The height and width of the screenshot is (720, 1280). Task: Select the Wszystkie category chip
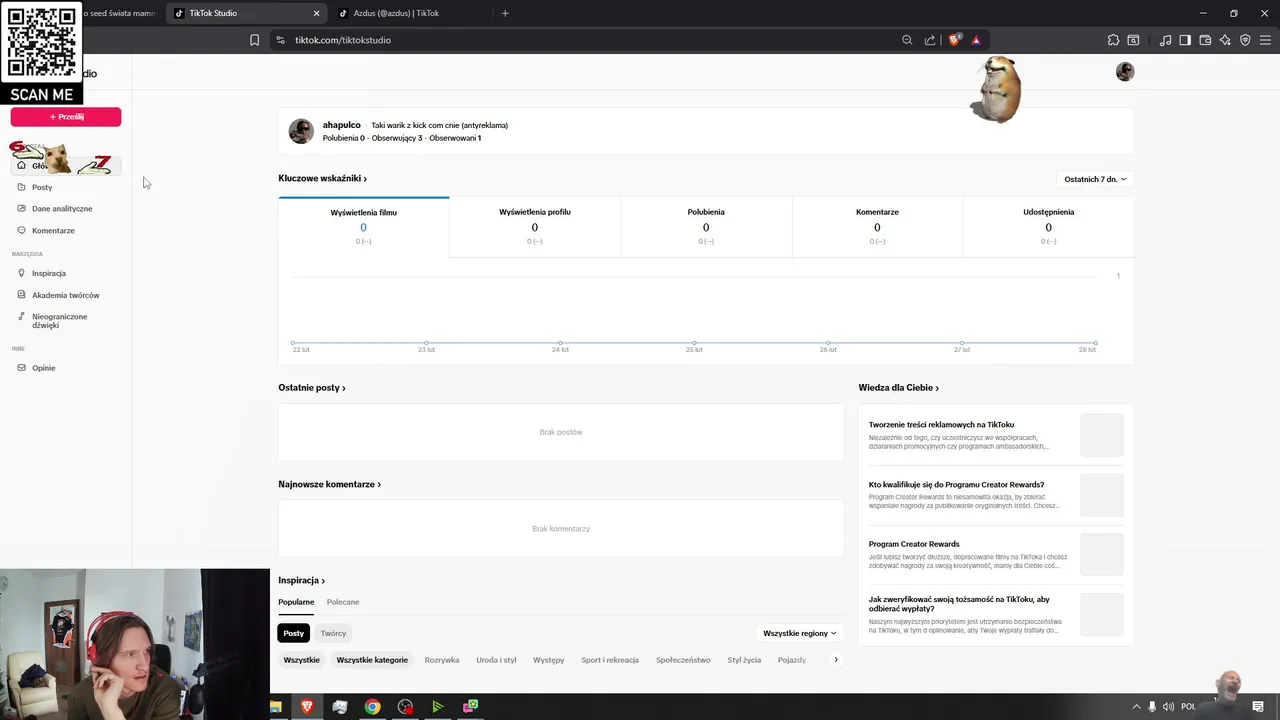click(302, 660)
